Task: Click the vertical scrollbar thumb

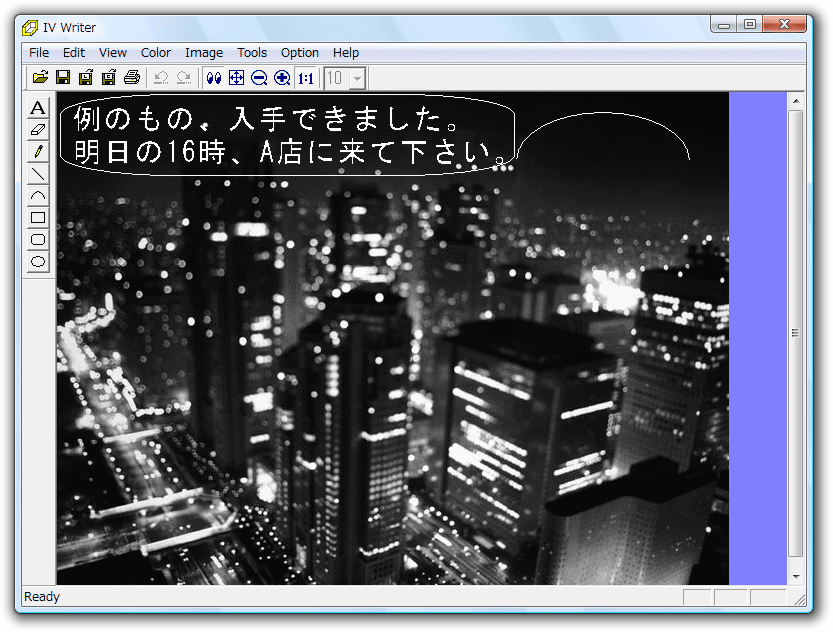Action: coord(795,333)
